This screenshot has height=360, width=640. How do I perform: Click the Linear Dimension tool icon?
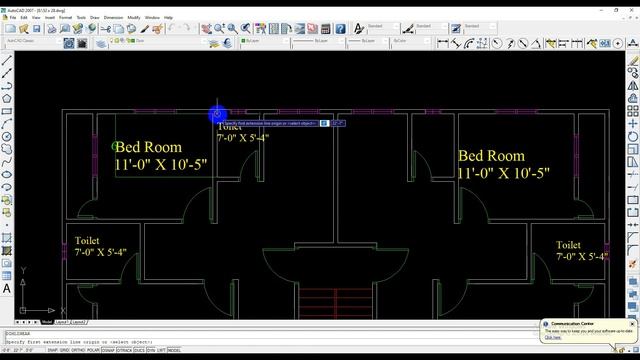(x=442, y=43)
